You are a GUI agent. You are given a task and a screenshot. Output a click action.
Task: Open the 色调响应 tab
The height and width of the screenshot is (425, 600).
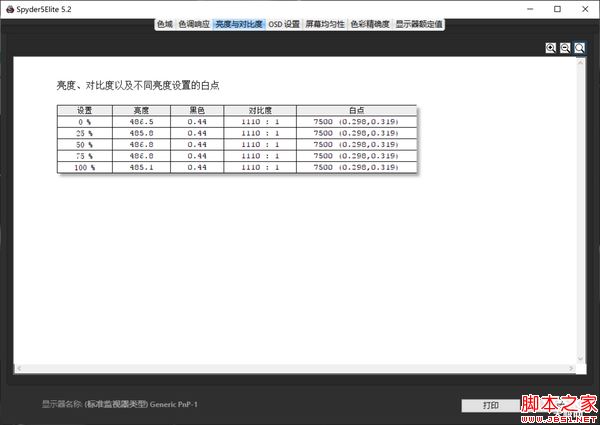tap(194, 24)
